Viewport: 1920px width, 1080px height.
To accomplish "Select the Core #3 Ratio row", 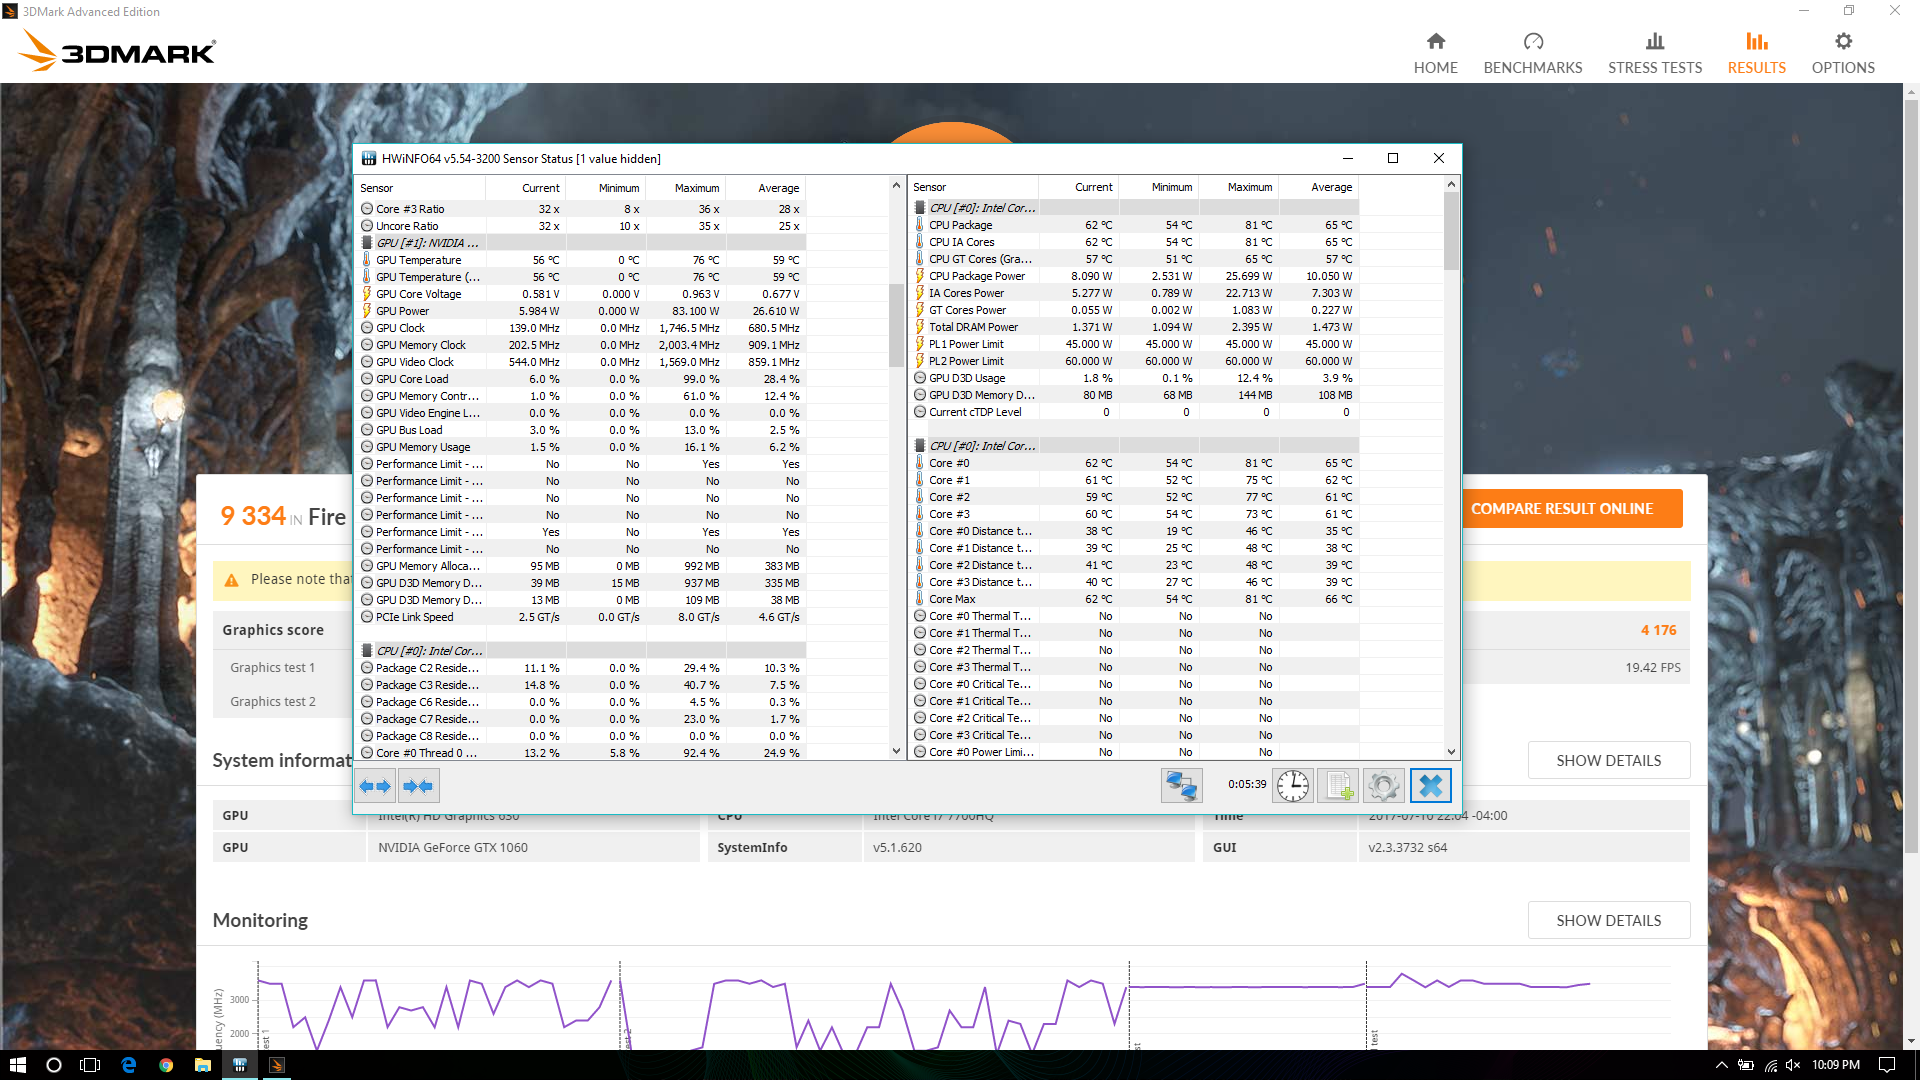I will (x=582, y=209).
